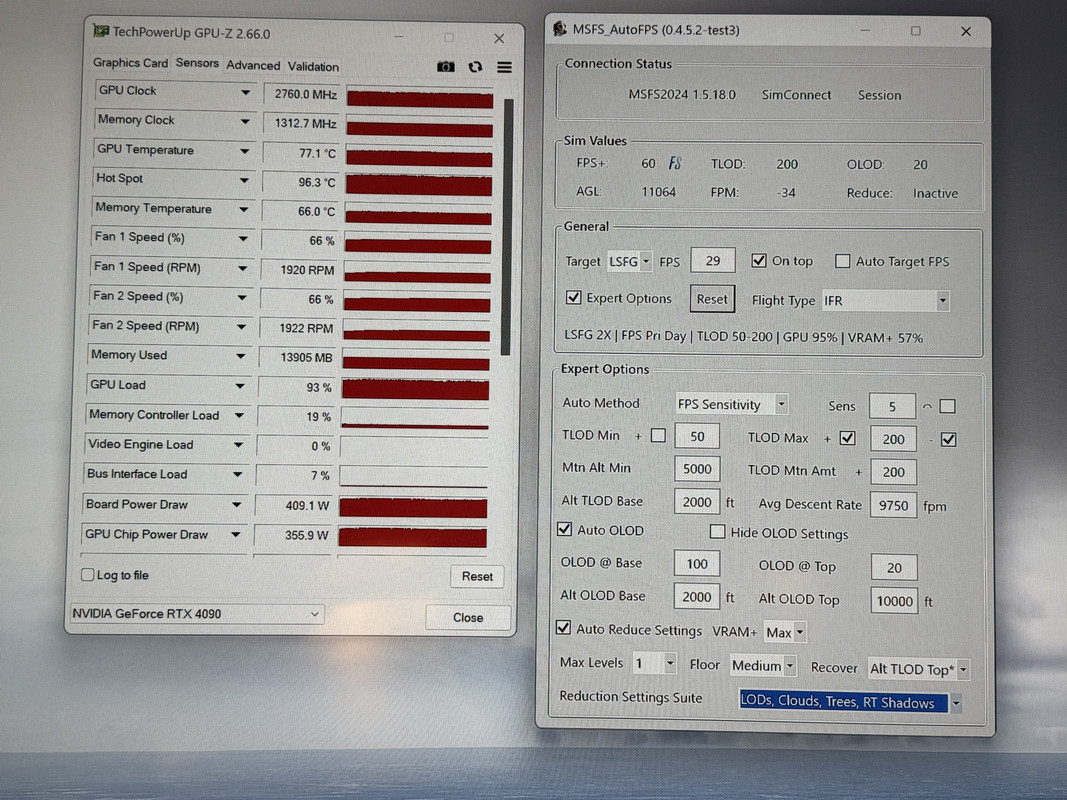
Task: Open the VRAM+ Max dropdown
Action: [x=785, y=633]
